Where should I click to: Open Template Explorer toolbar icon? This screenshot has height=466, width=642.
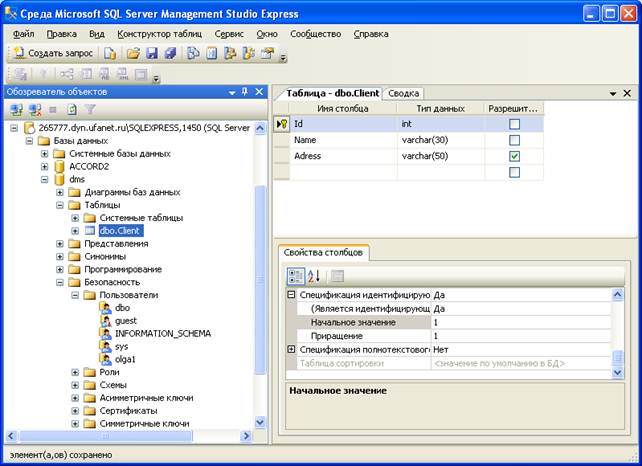pyautogui.click(x=249, y=53)
